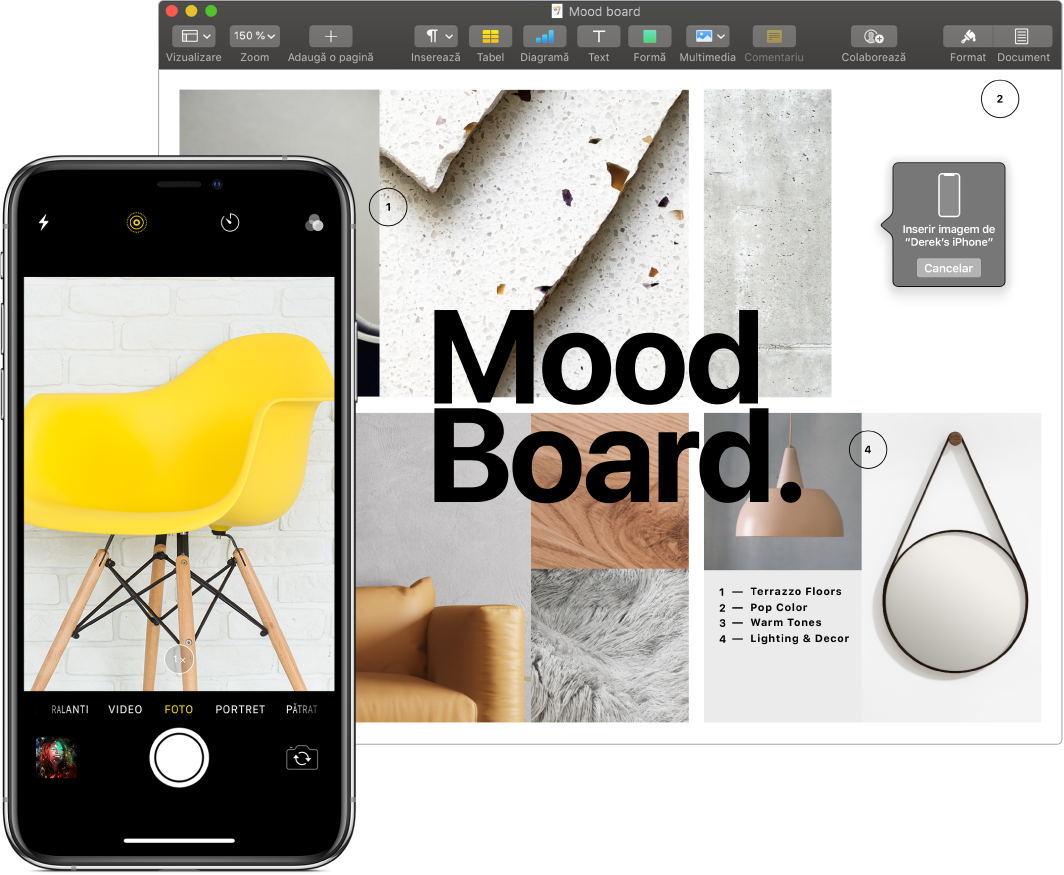Flip the iPhone camera with switch icon

pos(302,758)
